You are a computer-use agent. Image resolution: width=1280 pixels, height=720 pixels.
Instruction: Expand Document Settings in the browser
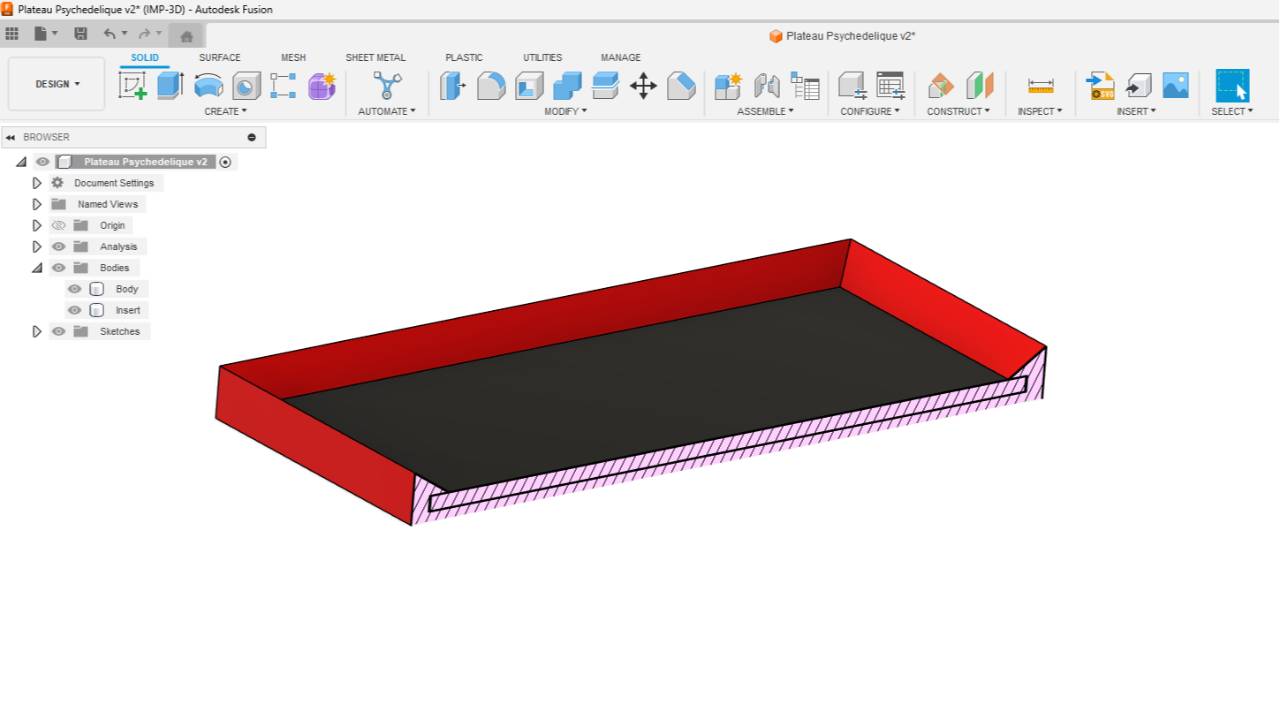pos(37,183)
